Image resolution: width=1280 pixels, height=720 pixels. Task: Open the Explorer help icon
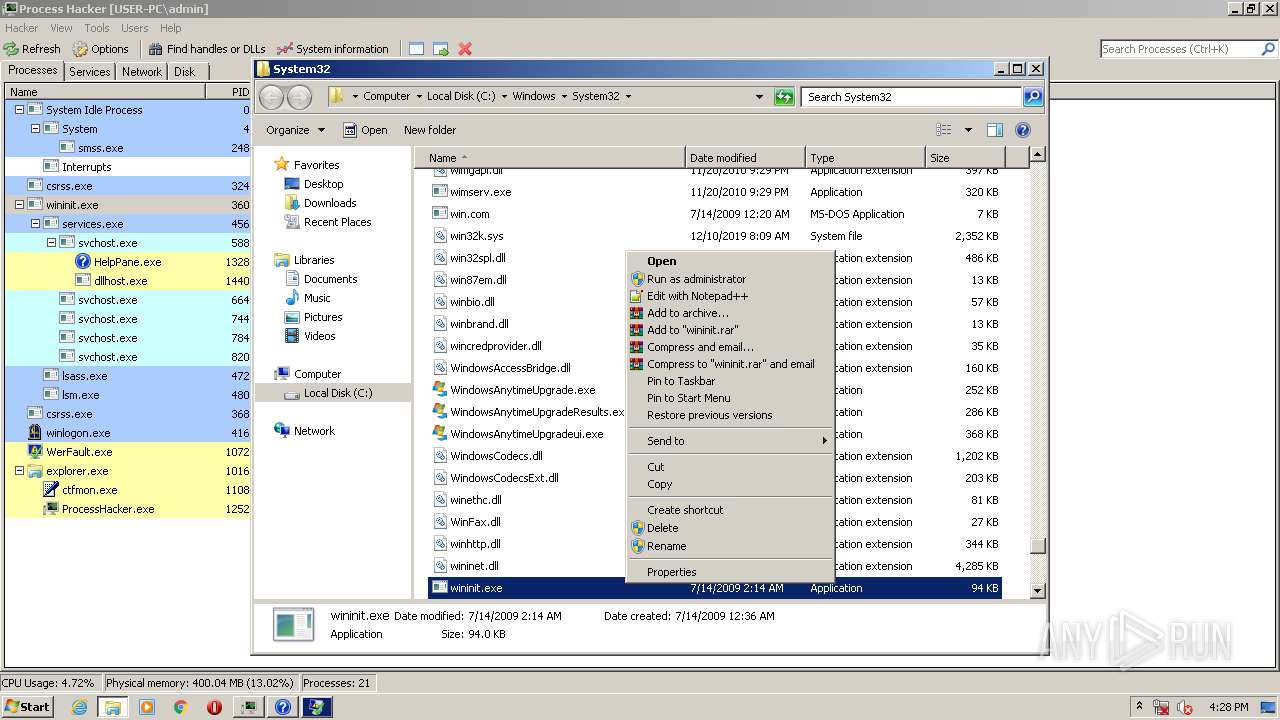[x=1023, y=130]
